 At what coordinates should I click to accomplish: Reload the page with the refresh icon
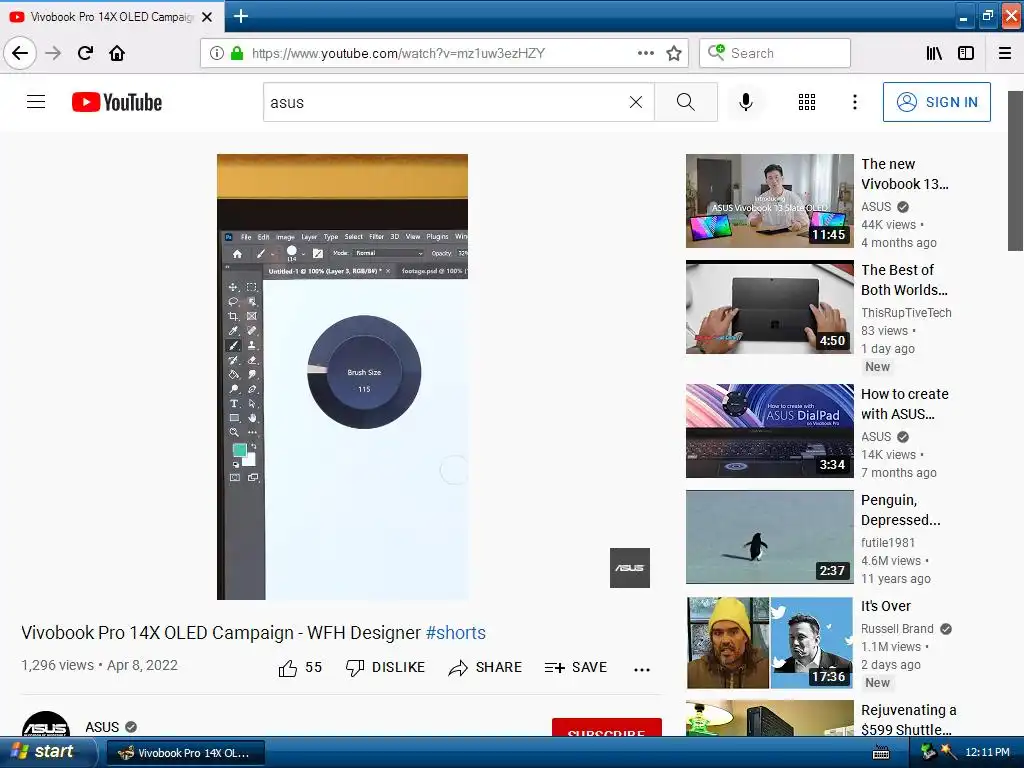click(85, 53)
